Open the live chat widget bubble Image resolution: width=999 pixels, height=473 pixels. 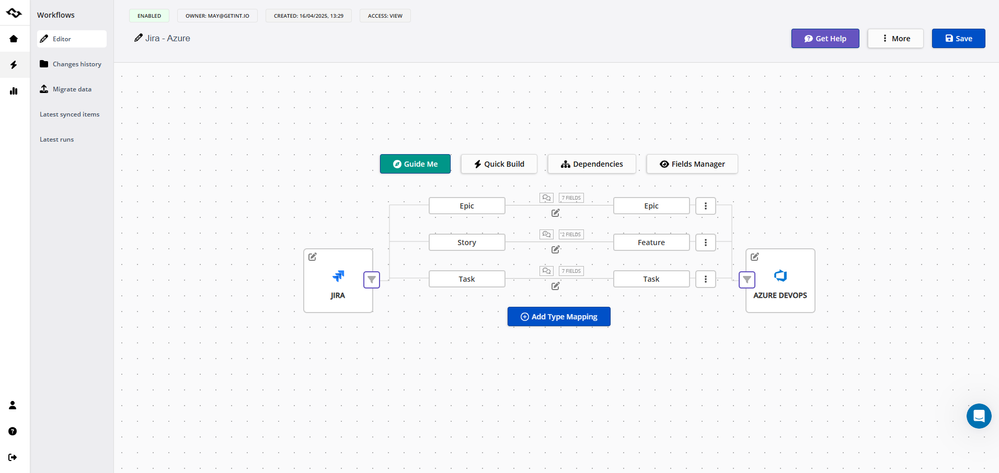point(979,416)
